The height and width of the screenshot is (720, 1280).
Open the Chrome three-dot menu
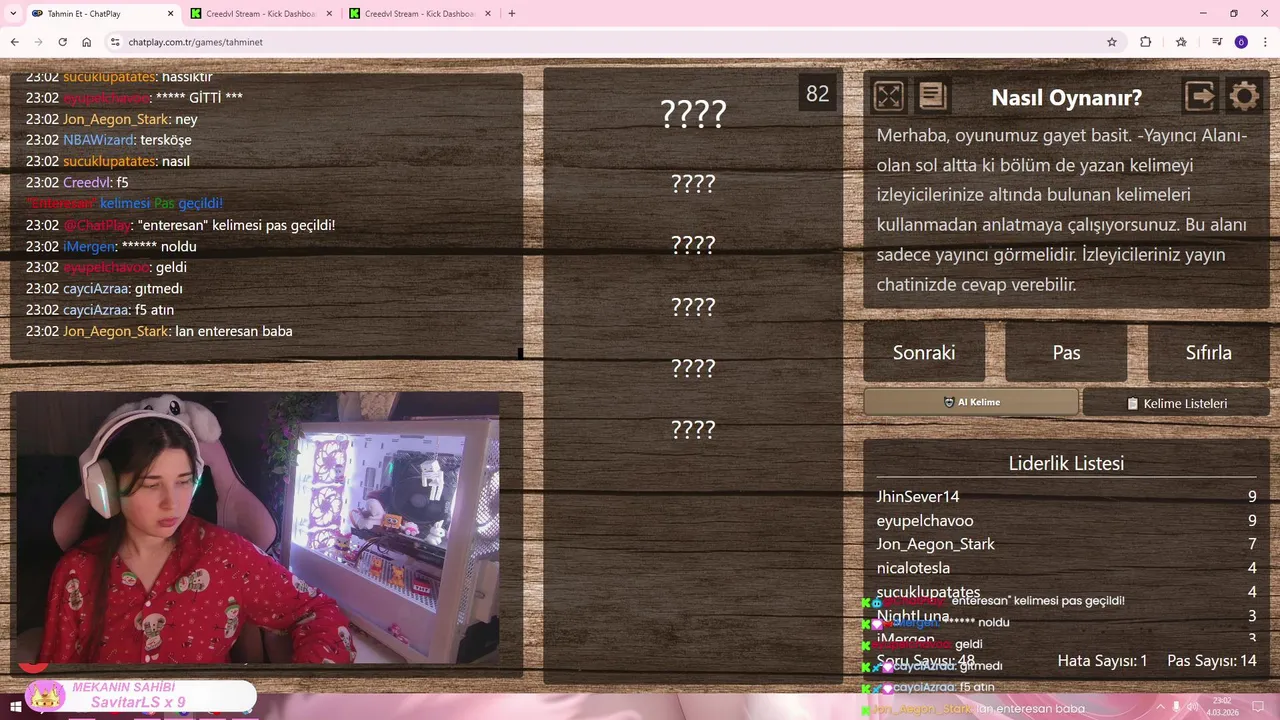pyautogui.click(x=1265, y=42)
